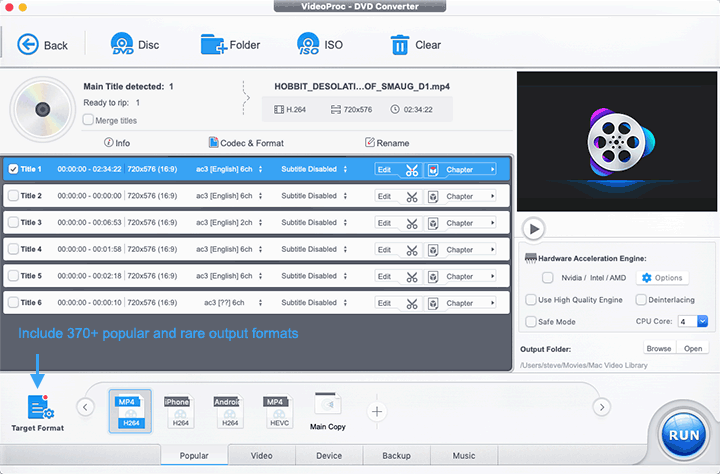Viewport: 720px width, 474px height.
Task: Check the Title 3 checkbox
Action: [13, 222]
